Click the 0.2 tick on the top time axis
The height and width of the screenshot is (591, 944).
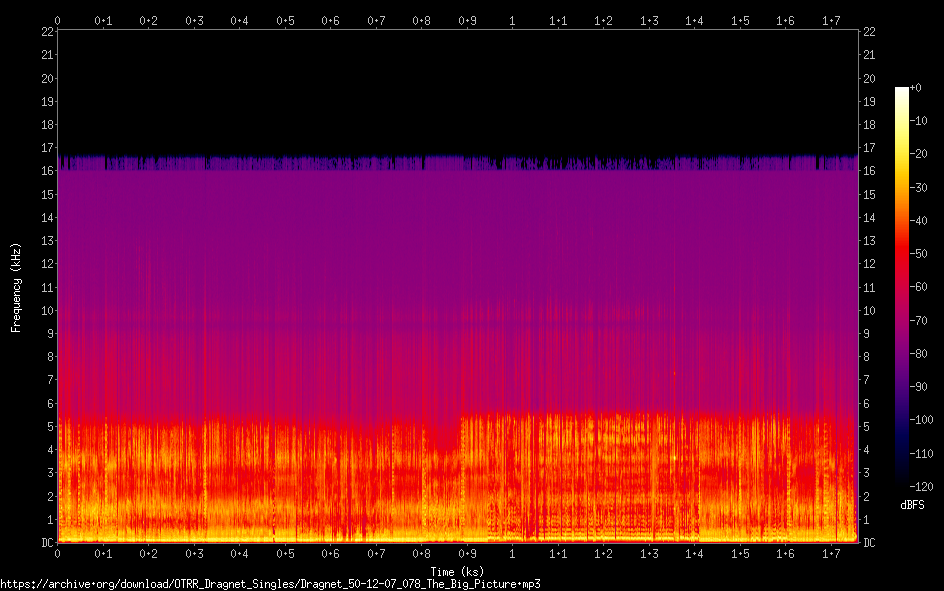click(x=148, y=20)
